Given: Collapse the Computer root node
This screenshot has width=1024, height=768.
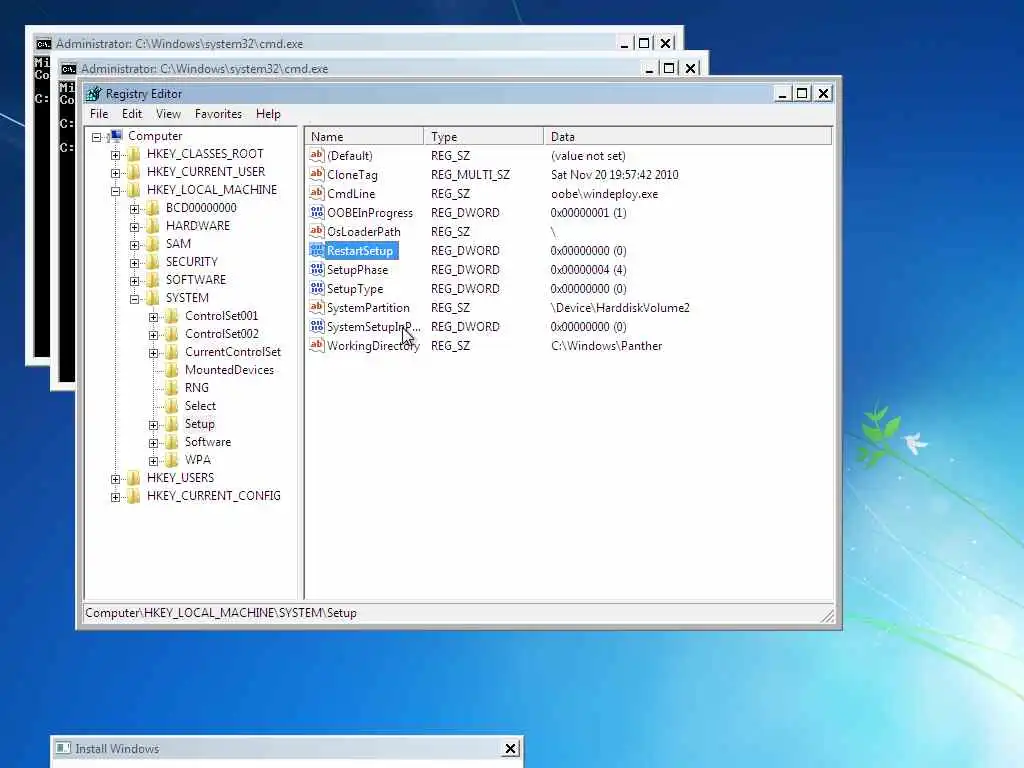Looking at the screenshot, I should tap(97, 137).
